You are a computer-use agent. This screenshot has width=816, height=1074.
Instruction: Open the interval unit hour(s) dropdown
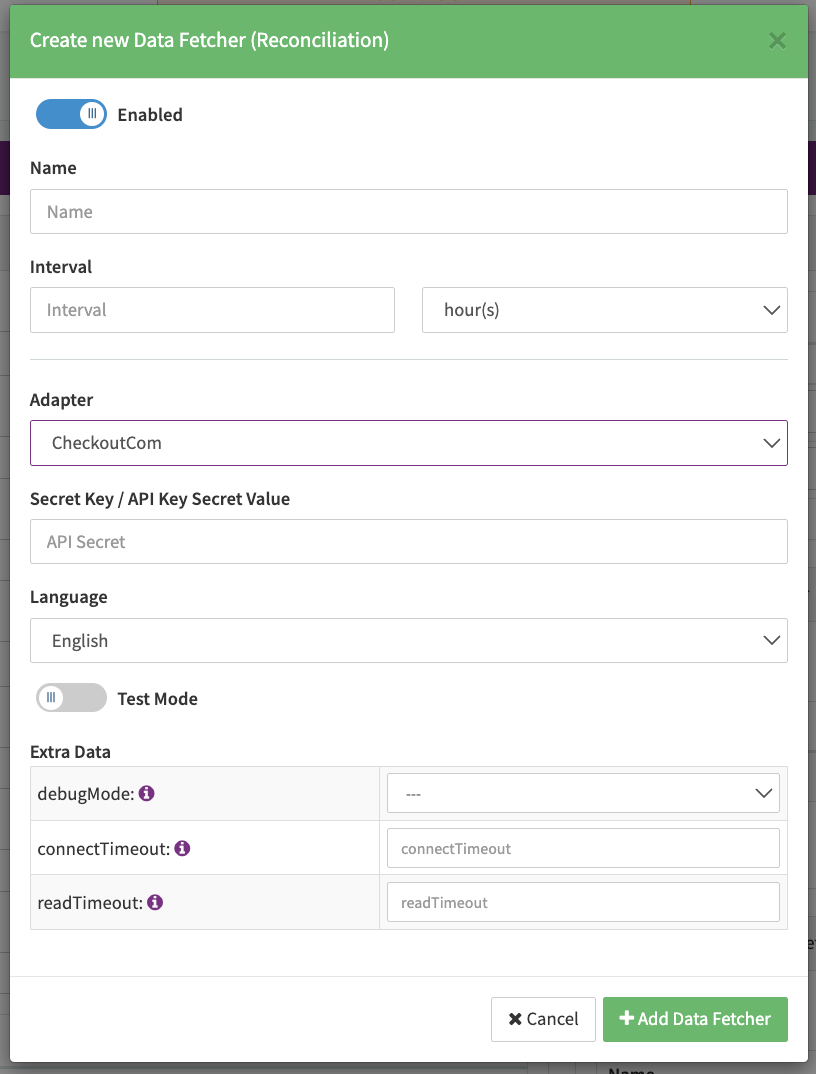604,310
